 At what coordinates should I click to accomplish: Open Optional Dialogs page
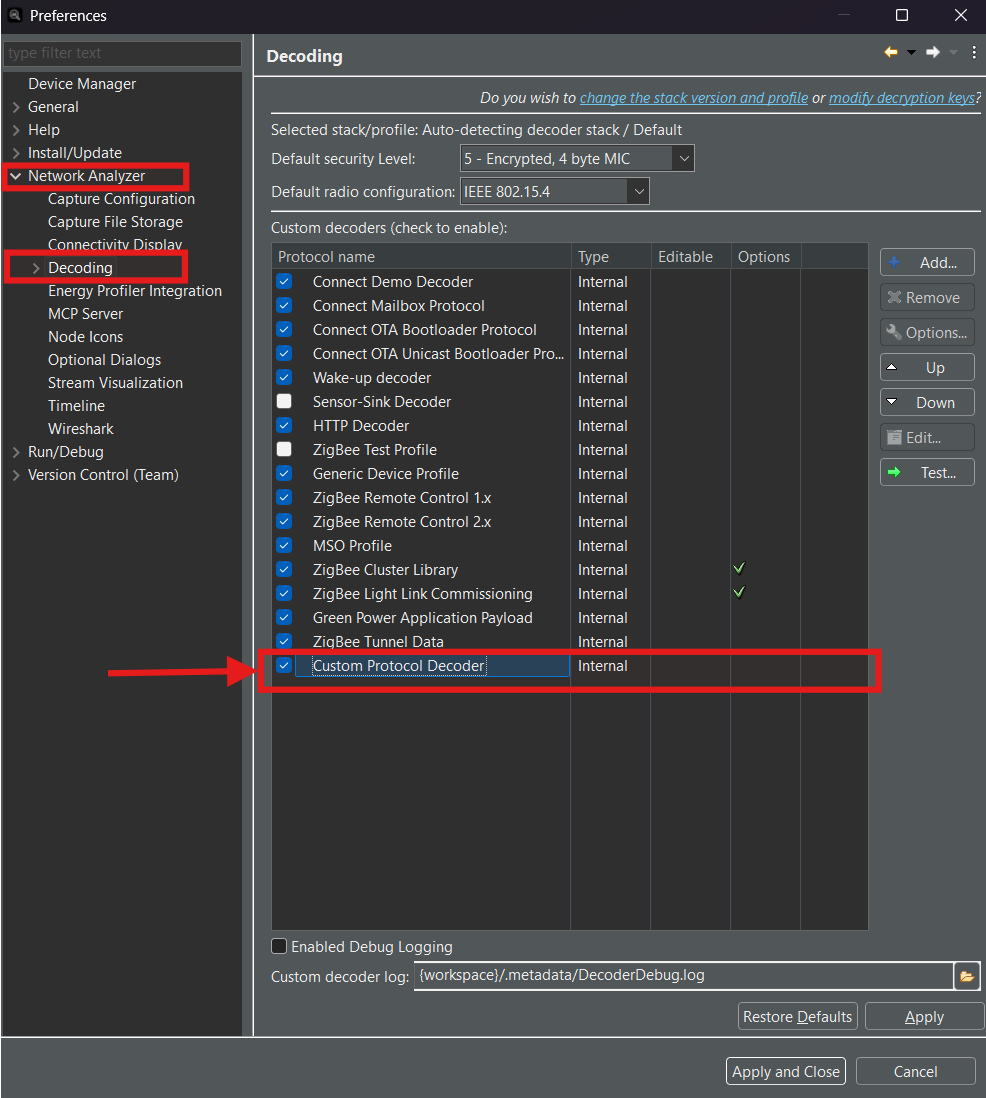pos(104,360)
